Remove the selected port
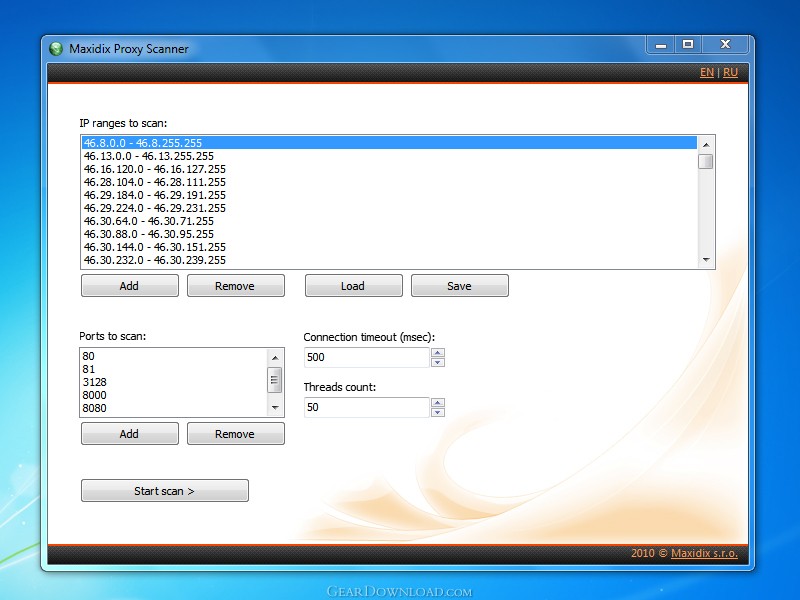This screenshot has width=800, height=600. click(236, 434)
